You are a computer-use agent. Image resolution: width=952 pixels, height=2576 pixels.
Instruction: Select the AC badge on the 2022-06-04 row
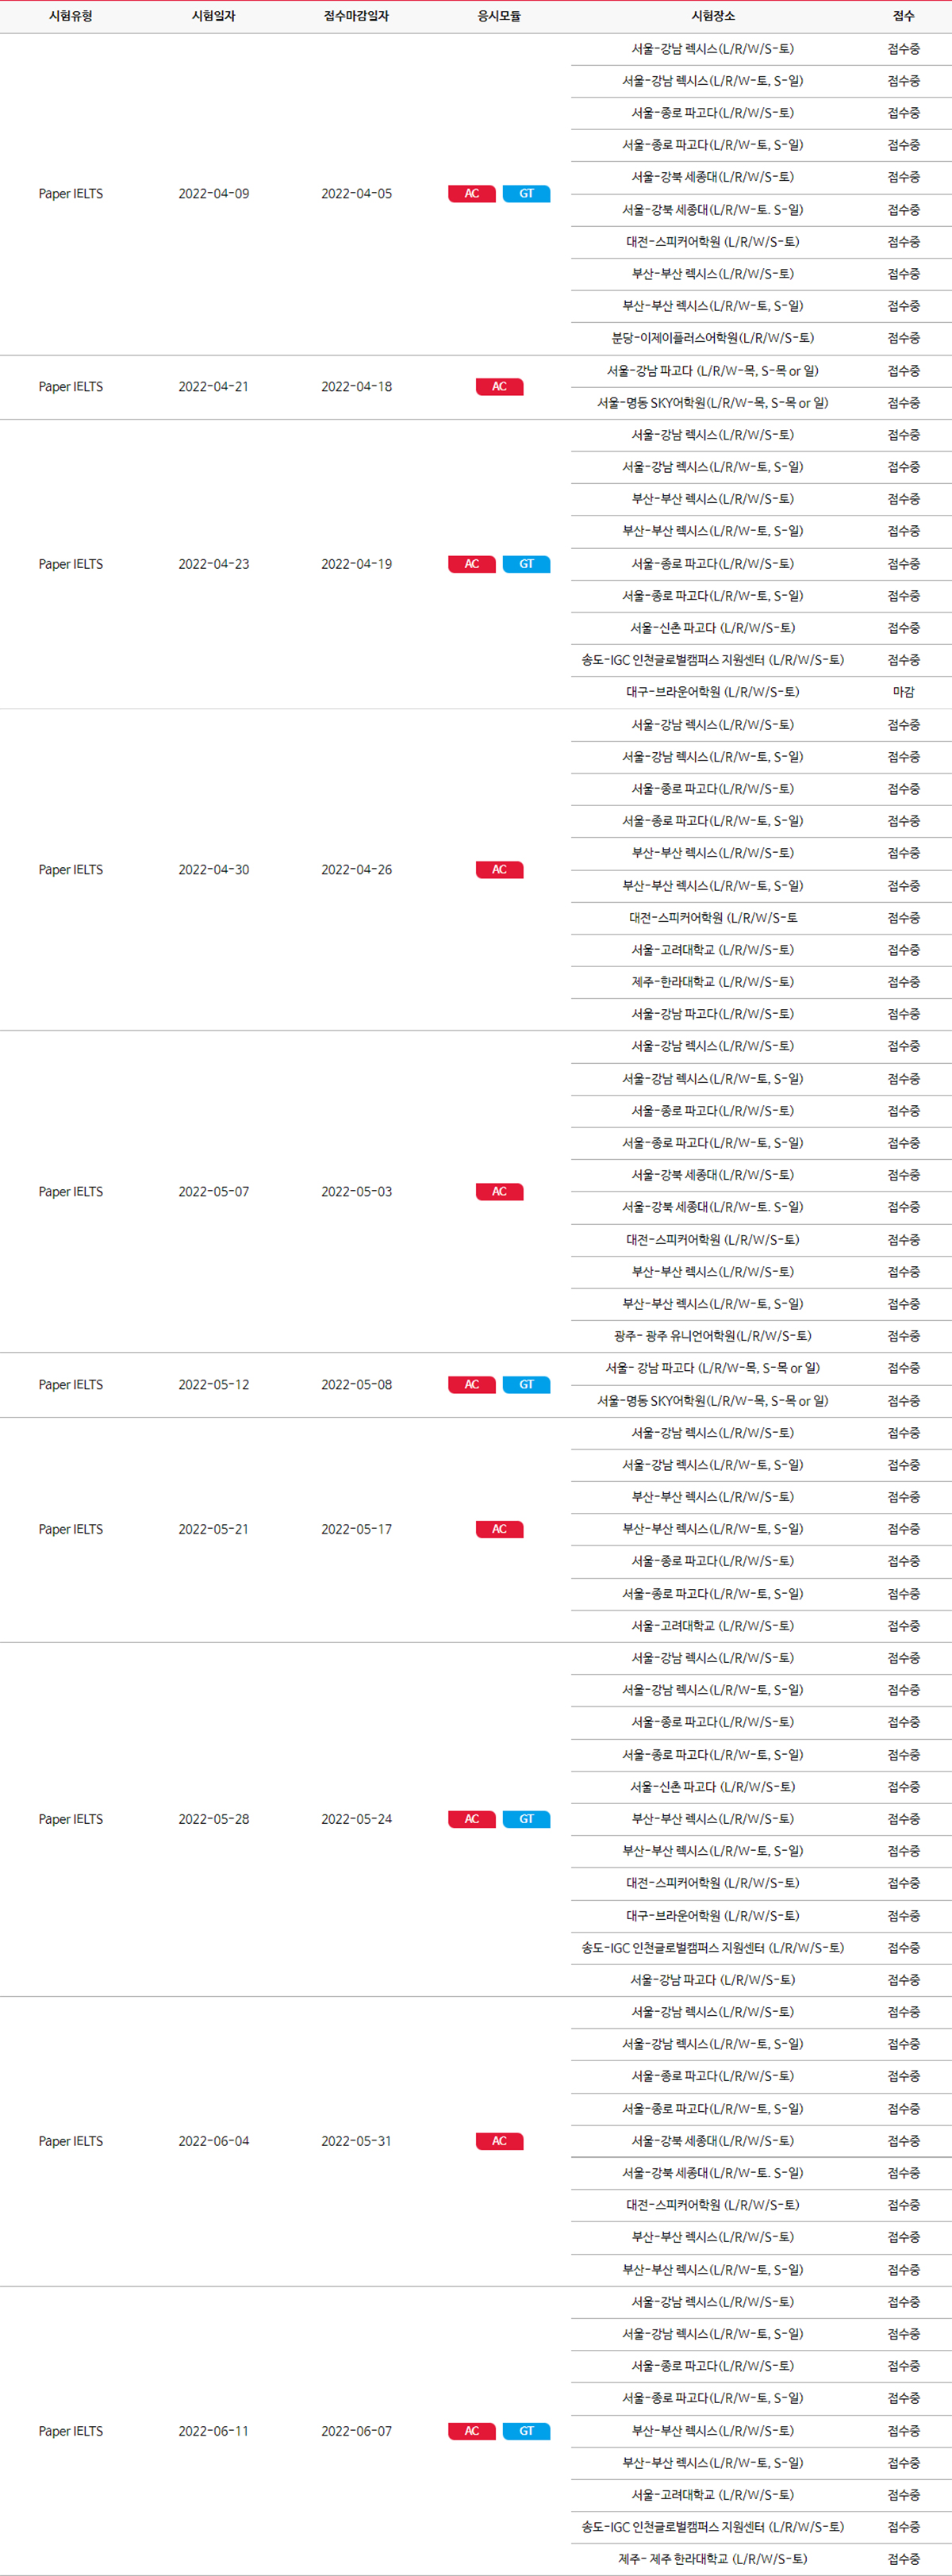coord(499,2141)
